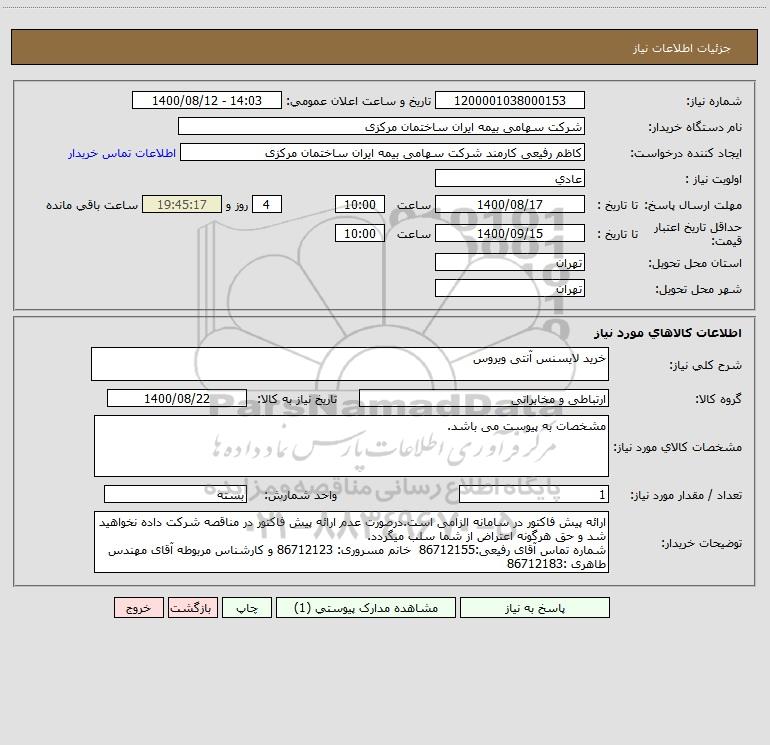Click label گروه کالا

coord(718,400)
